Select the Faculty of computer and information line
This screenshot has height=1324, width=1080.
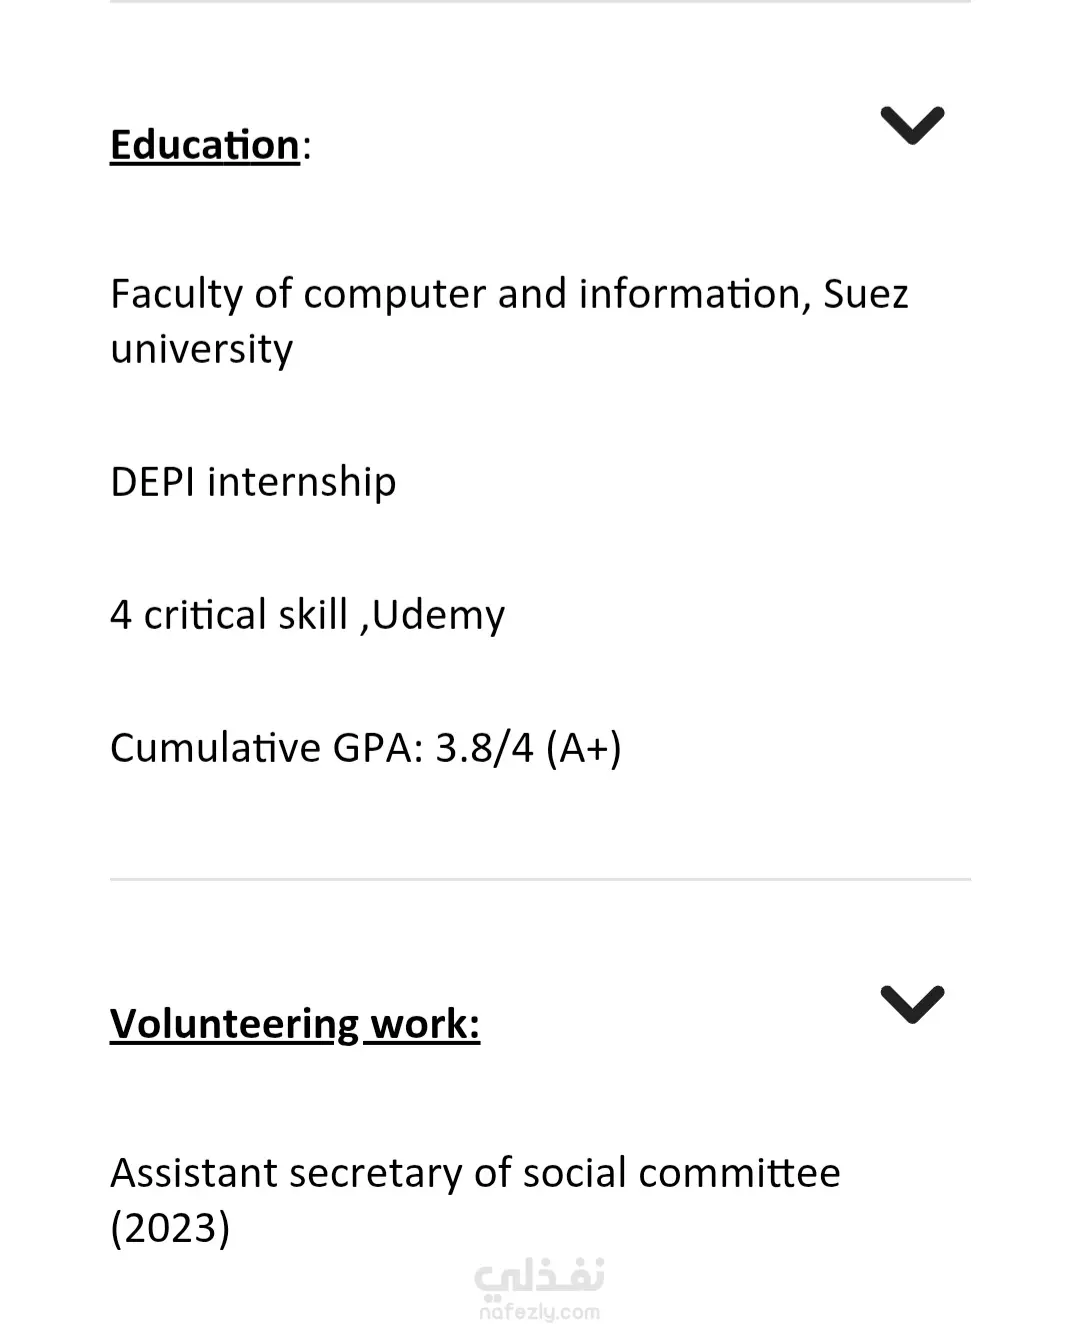[x=460, y=294]
